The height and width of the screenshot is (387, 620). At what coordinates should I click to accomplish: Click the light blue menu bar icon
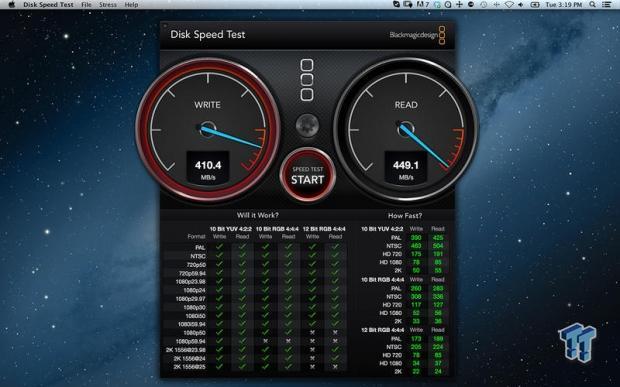click(437, 5)
